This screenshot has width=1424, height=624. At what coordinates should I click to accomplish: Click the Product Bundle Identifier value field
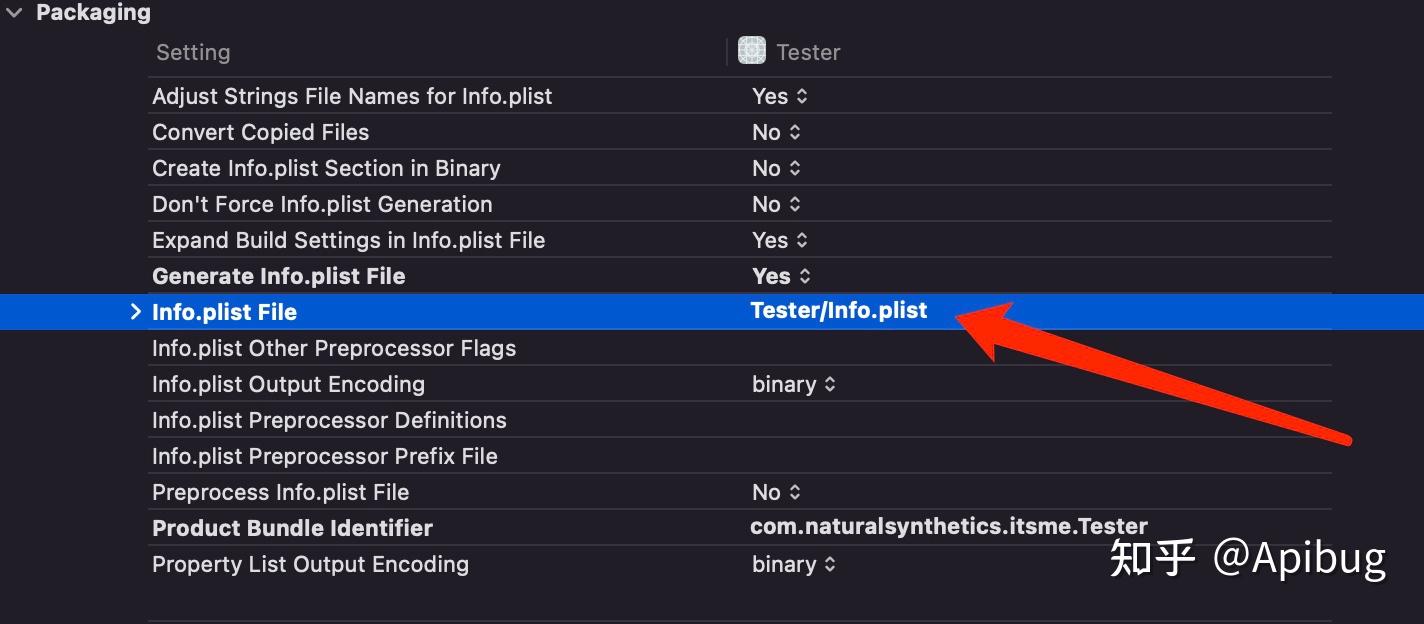[948, 527]
